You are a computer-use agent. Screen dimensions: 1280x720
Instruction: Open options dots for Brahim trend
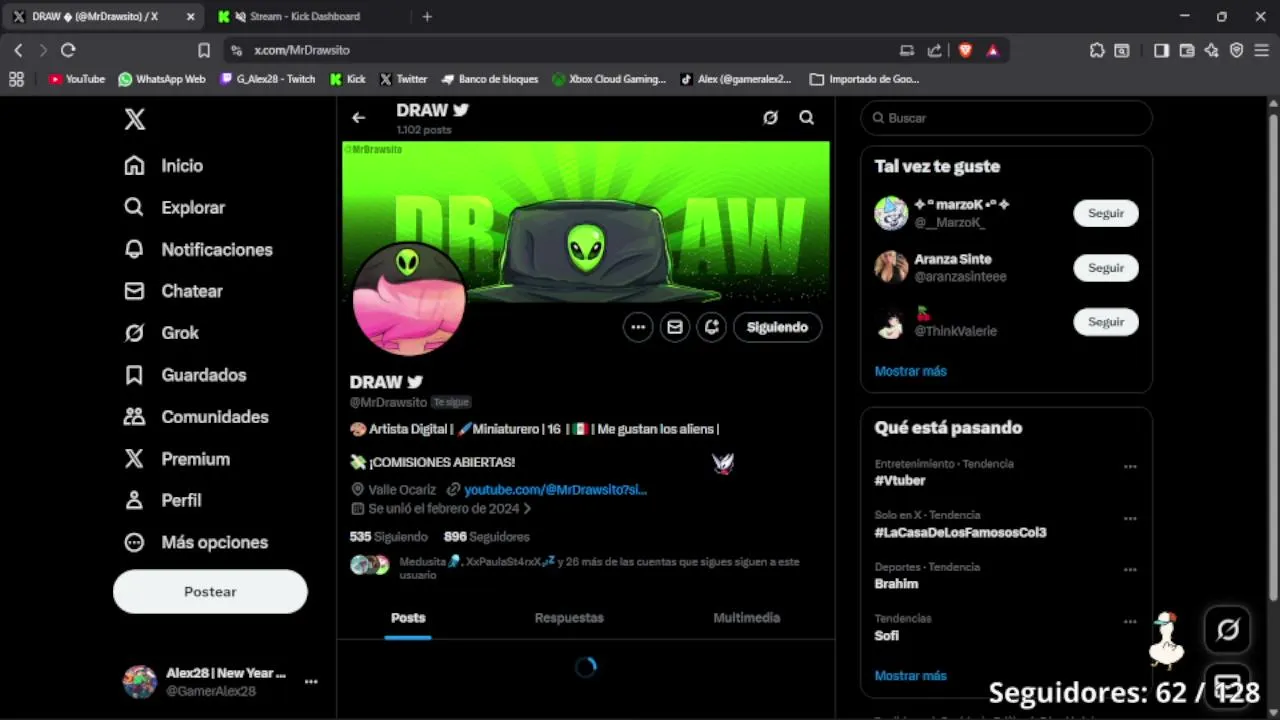[x=1130, y=569]
